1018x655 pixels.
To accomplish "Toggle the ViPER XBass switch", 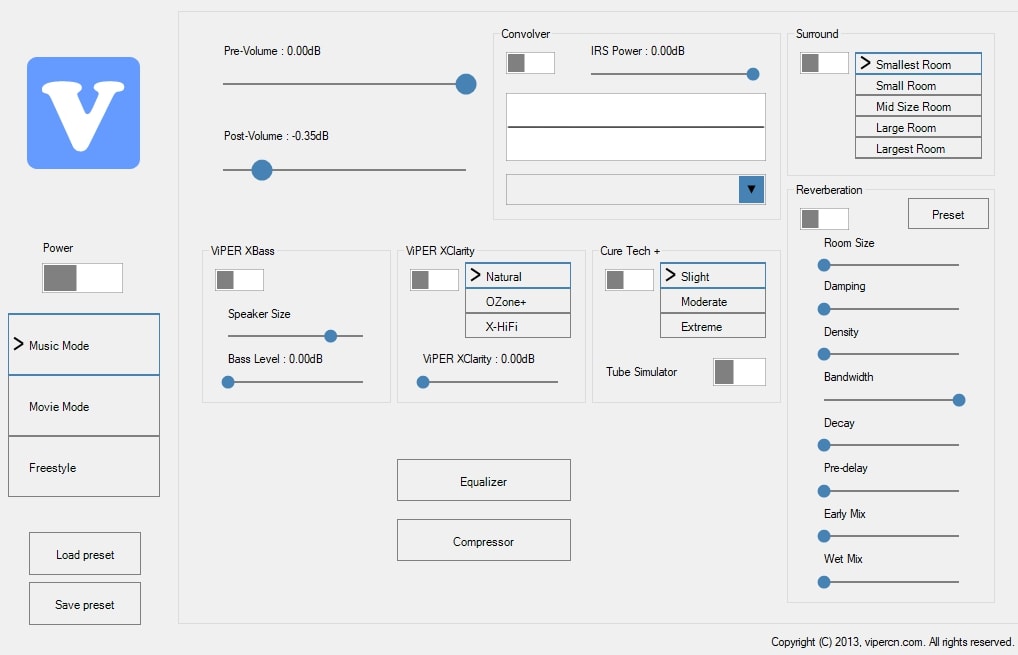I will (x=240, y=280).
